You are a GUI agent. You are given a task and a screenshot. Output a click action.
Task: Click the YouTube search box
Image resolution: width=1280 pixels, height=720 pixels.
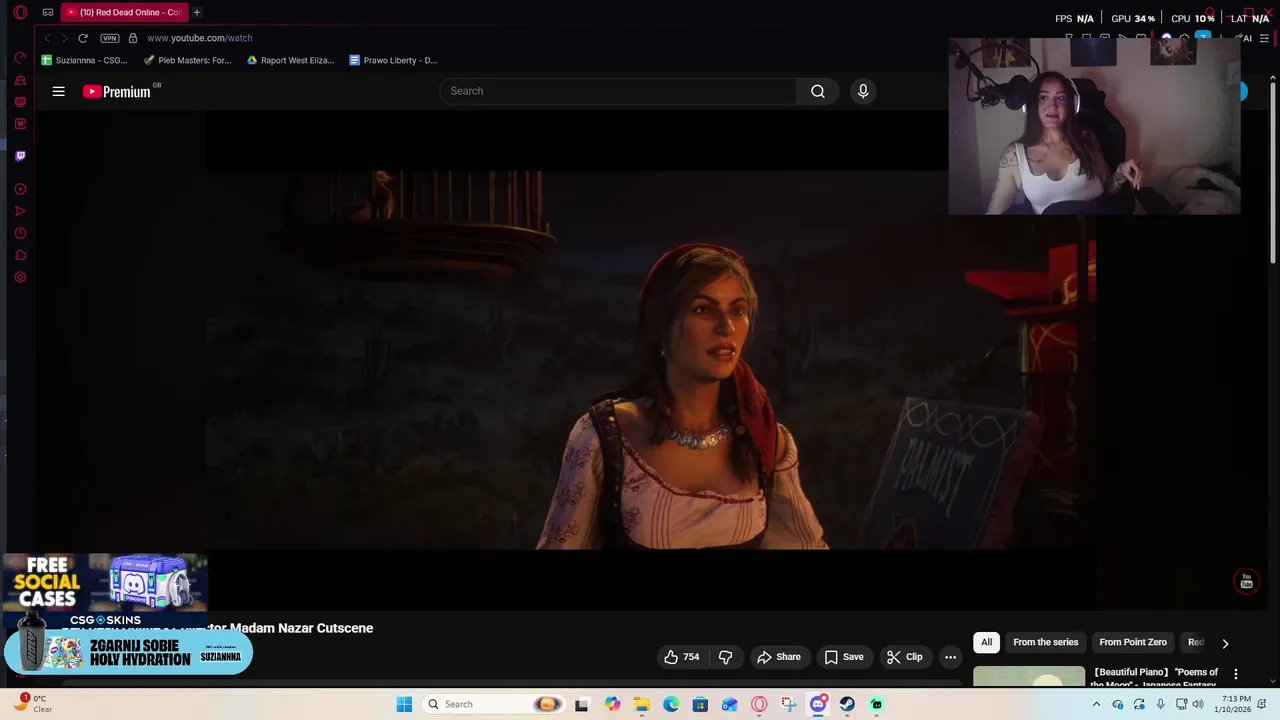[618, 91]
